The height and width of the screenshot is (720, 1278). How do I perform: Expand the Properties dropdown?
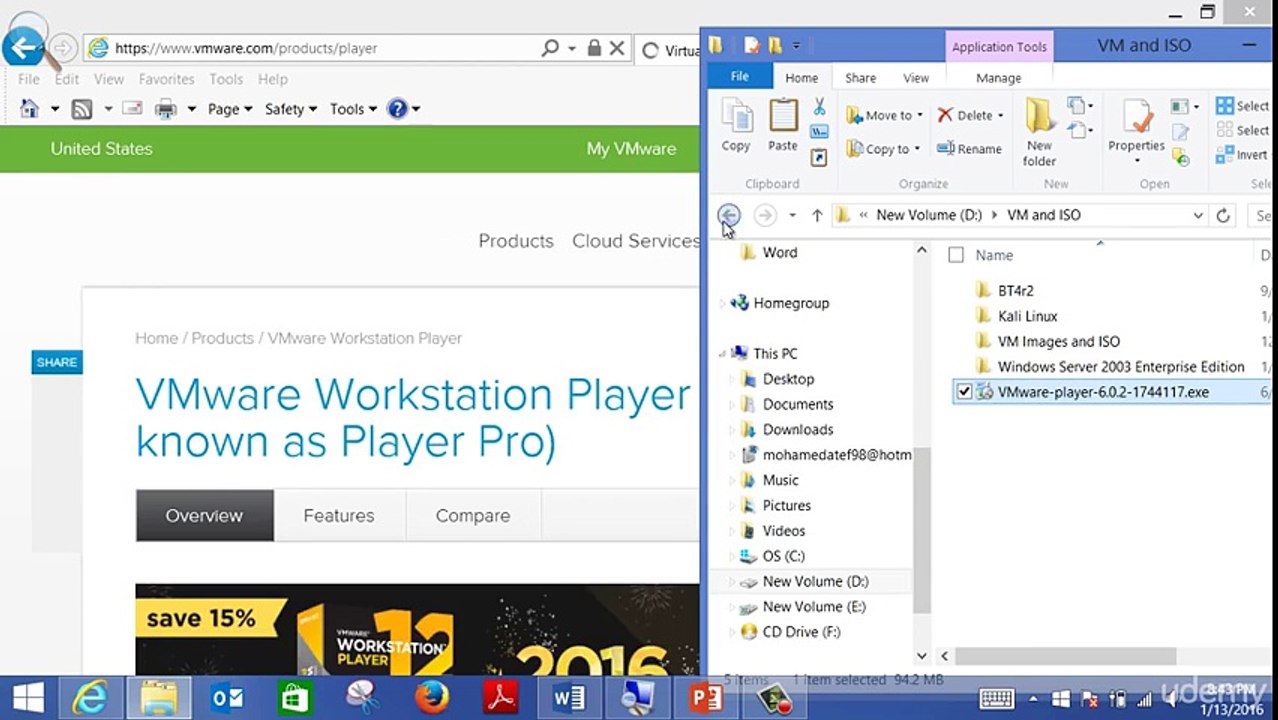click(1136, 160)
